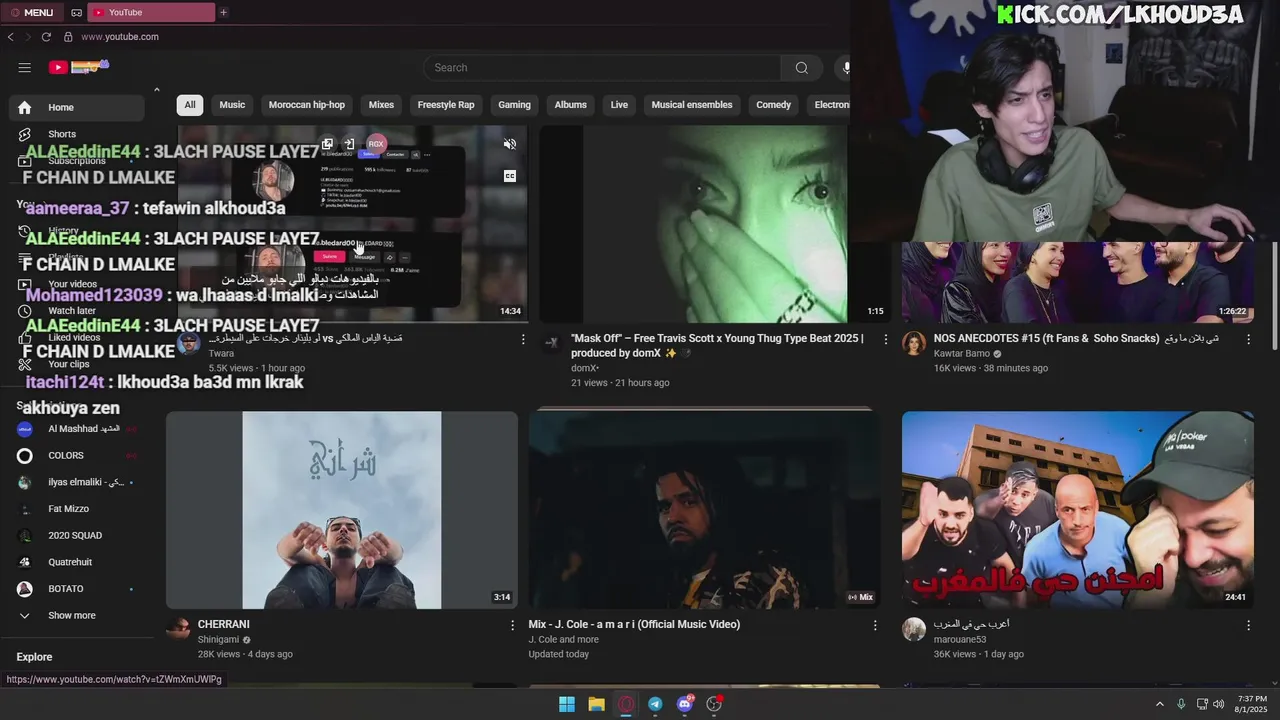Screen dimensions: 1280x720
Task: Open the CHERRANI video thumbnail
Action: coord(342,510)
